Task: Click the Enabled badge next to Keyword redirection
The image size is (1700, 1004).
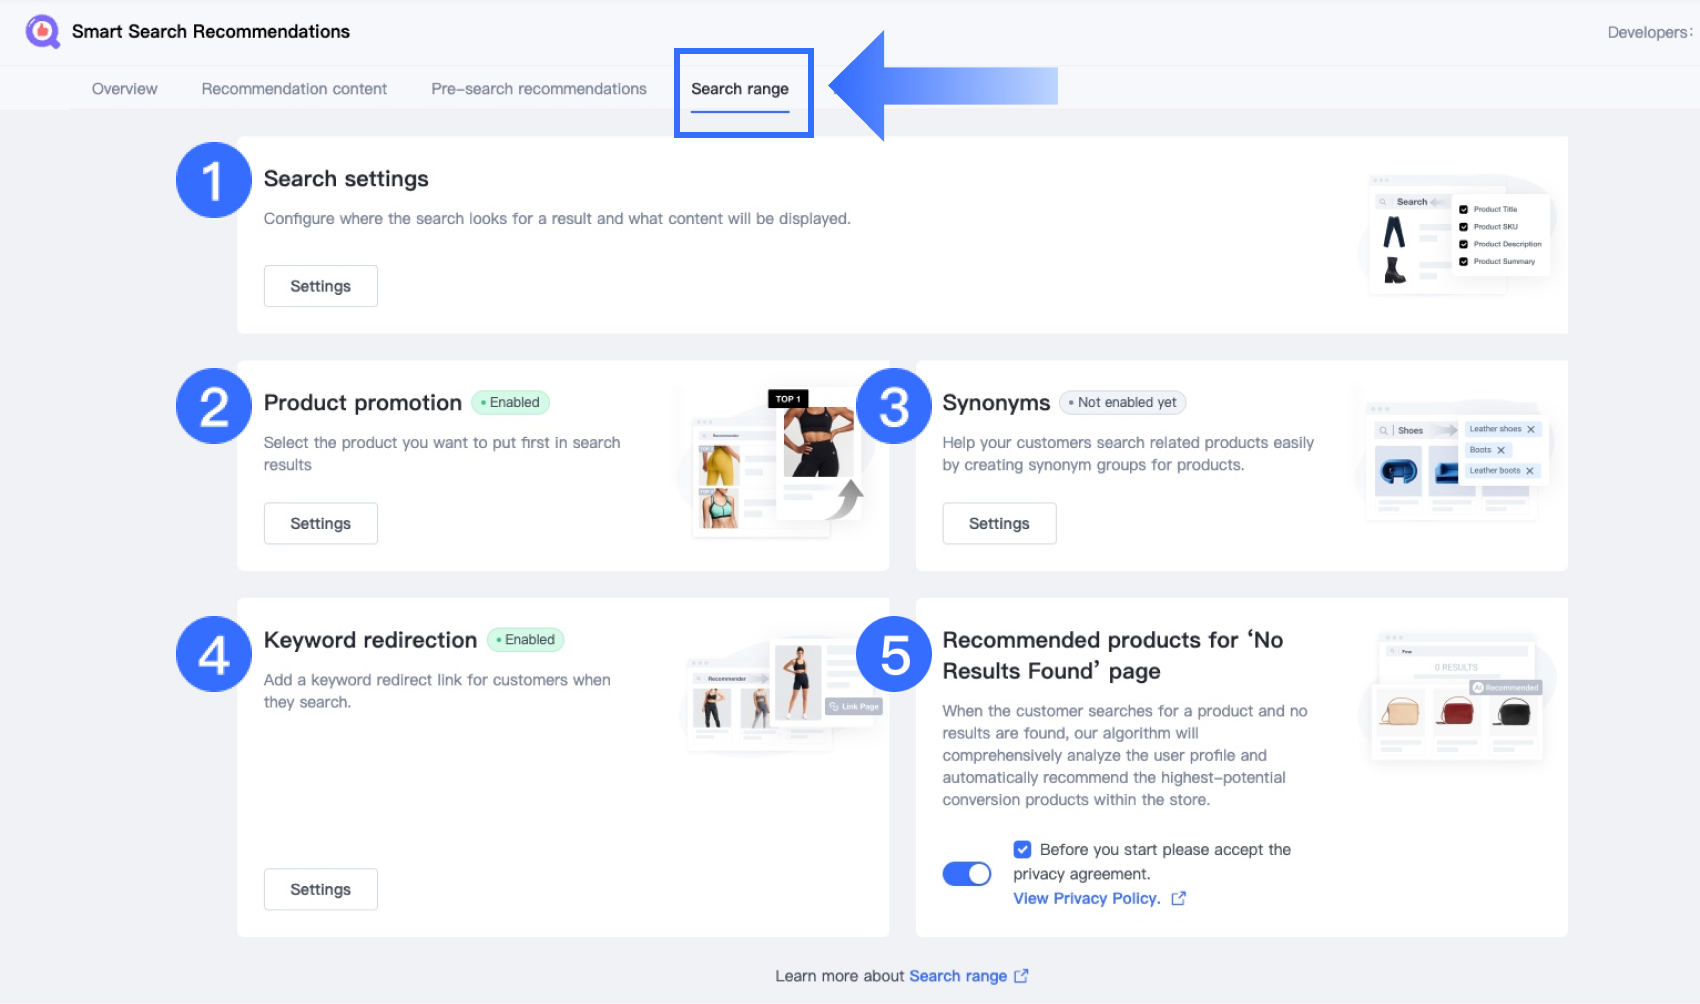Action: point(526,639)
